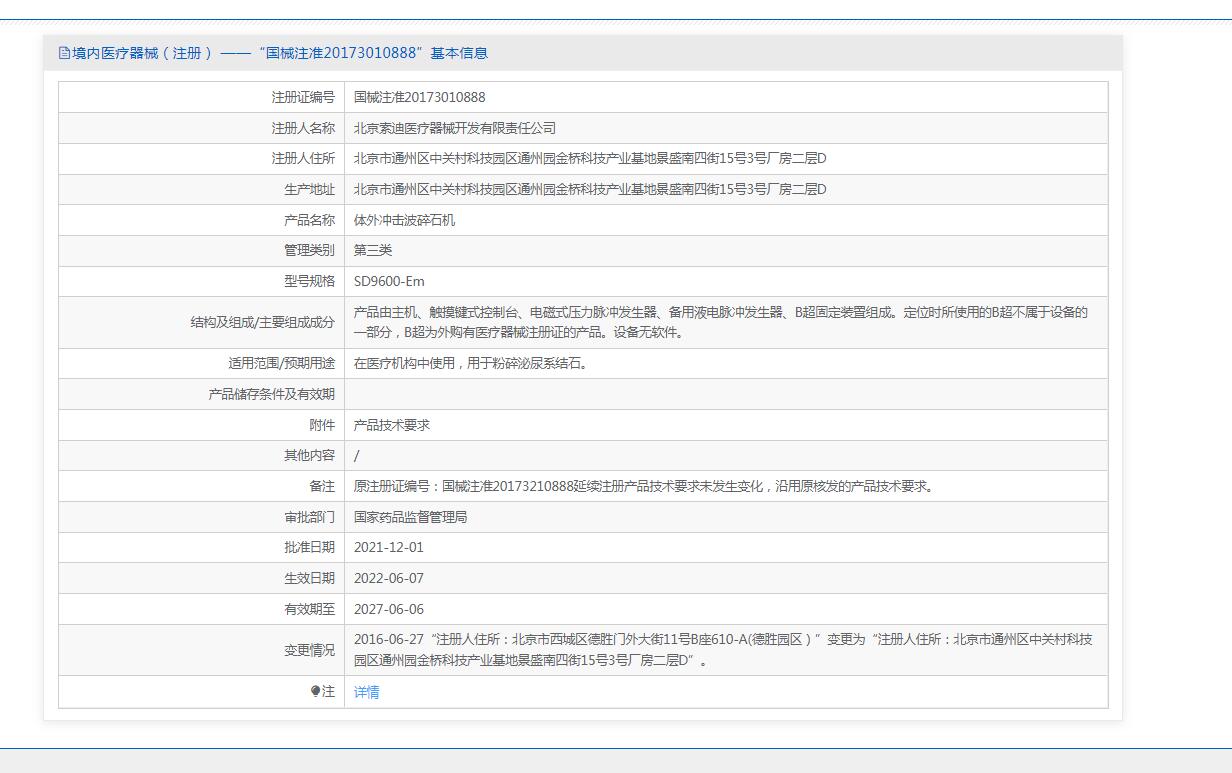This screenshot has height=773, width=1232.
Task: Click the 生效日期 label
Action: [309, 578]
